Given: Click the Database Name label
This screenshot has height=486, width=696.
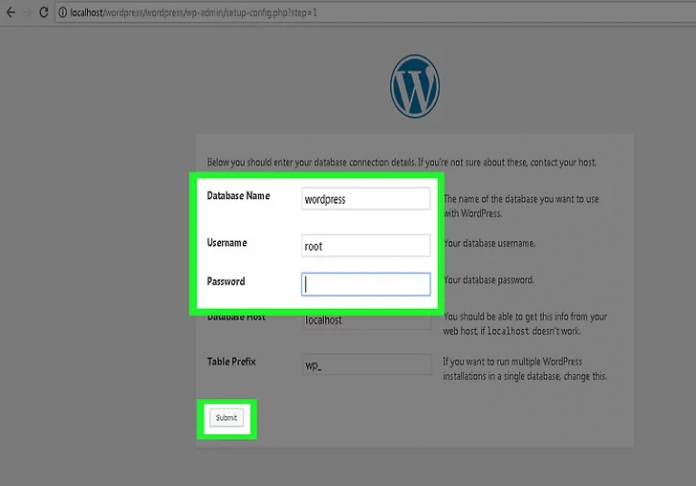Looking at the screenshot, I should (x=238, y=196).
